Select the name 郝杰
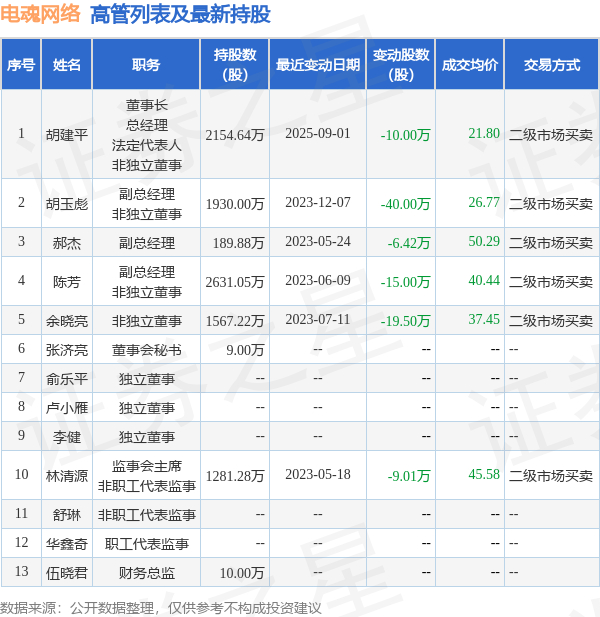 (66, 243)
